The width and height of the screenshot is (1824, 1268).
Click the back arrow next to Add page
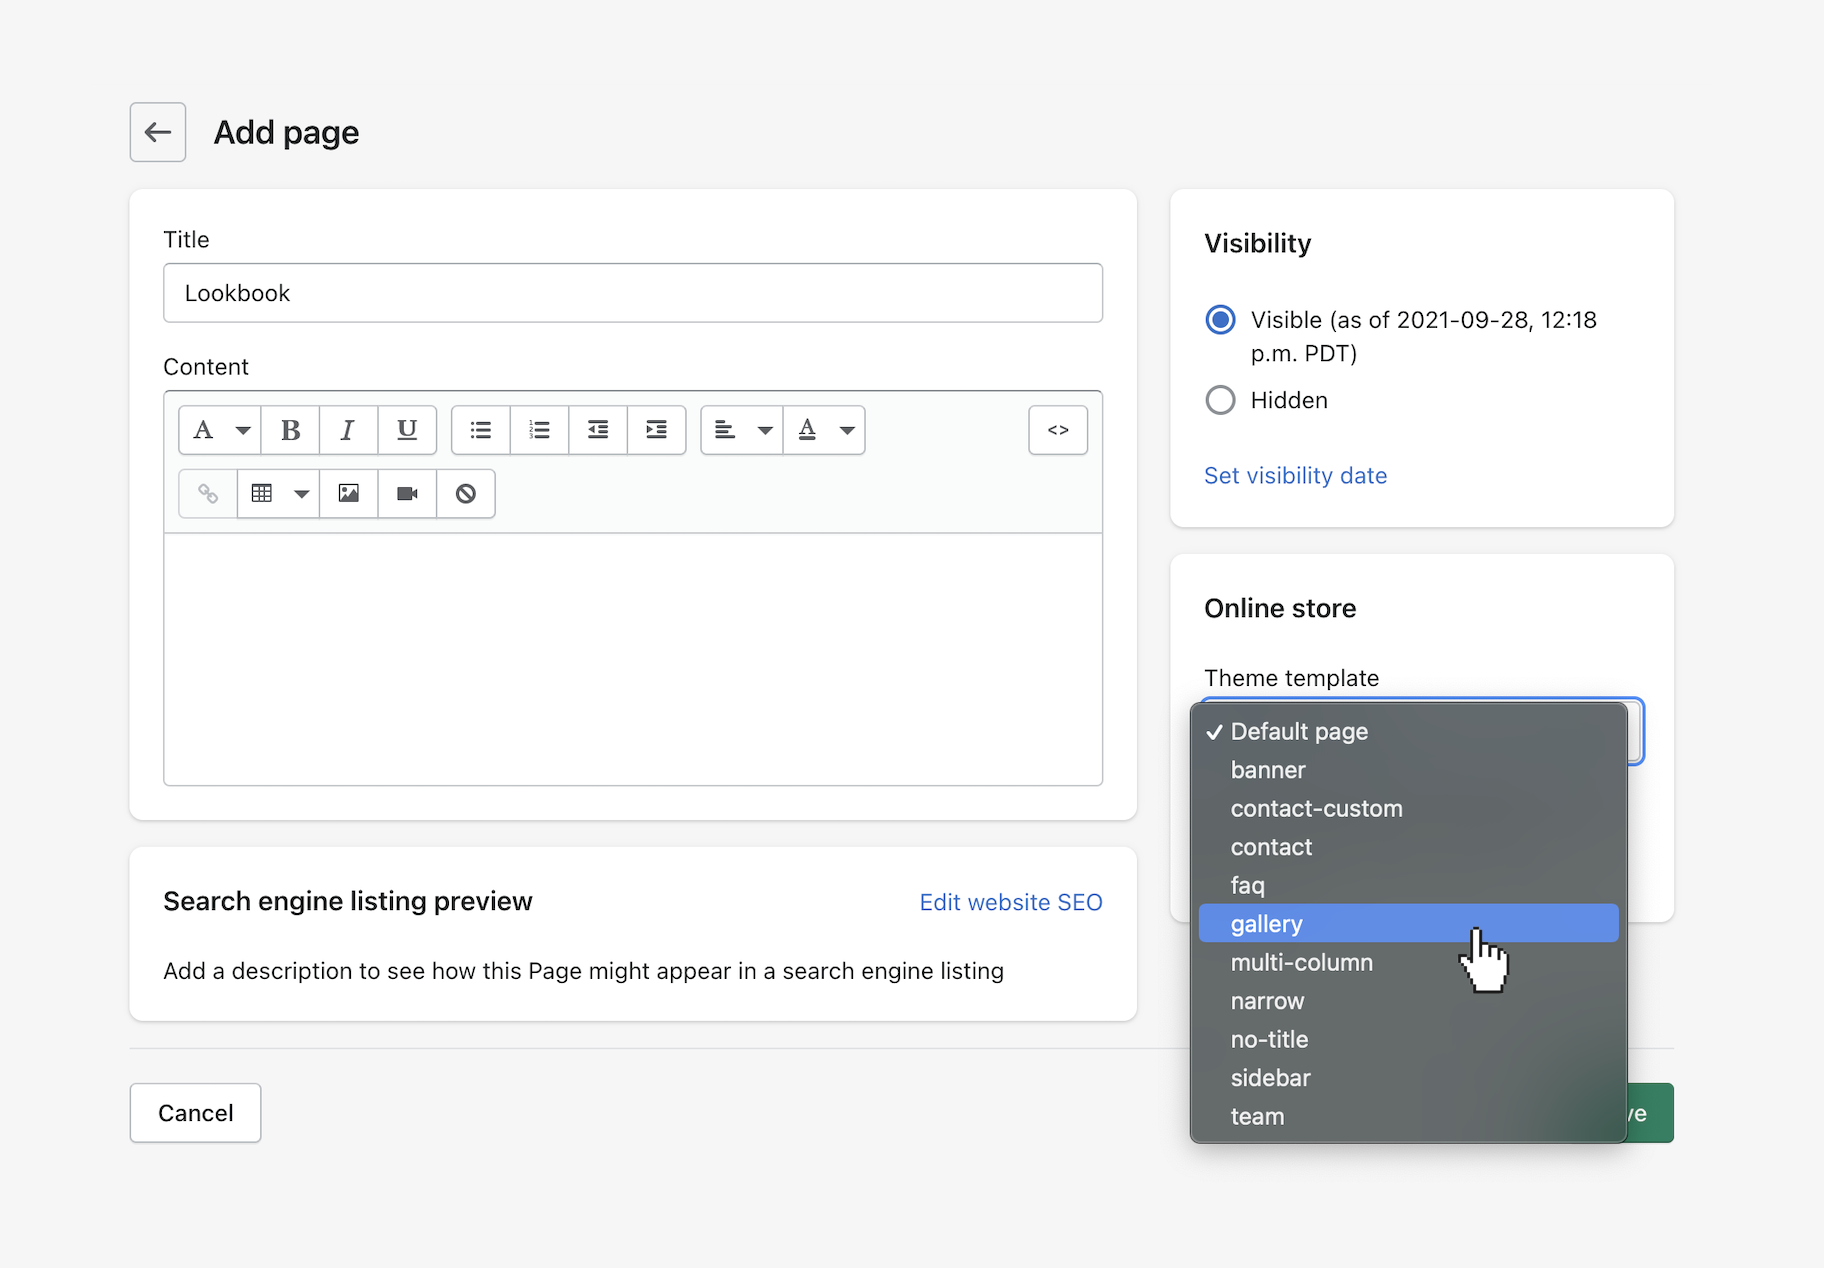click(157, 132)
